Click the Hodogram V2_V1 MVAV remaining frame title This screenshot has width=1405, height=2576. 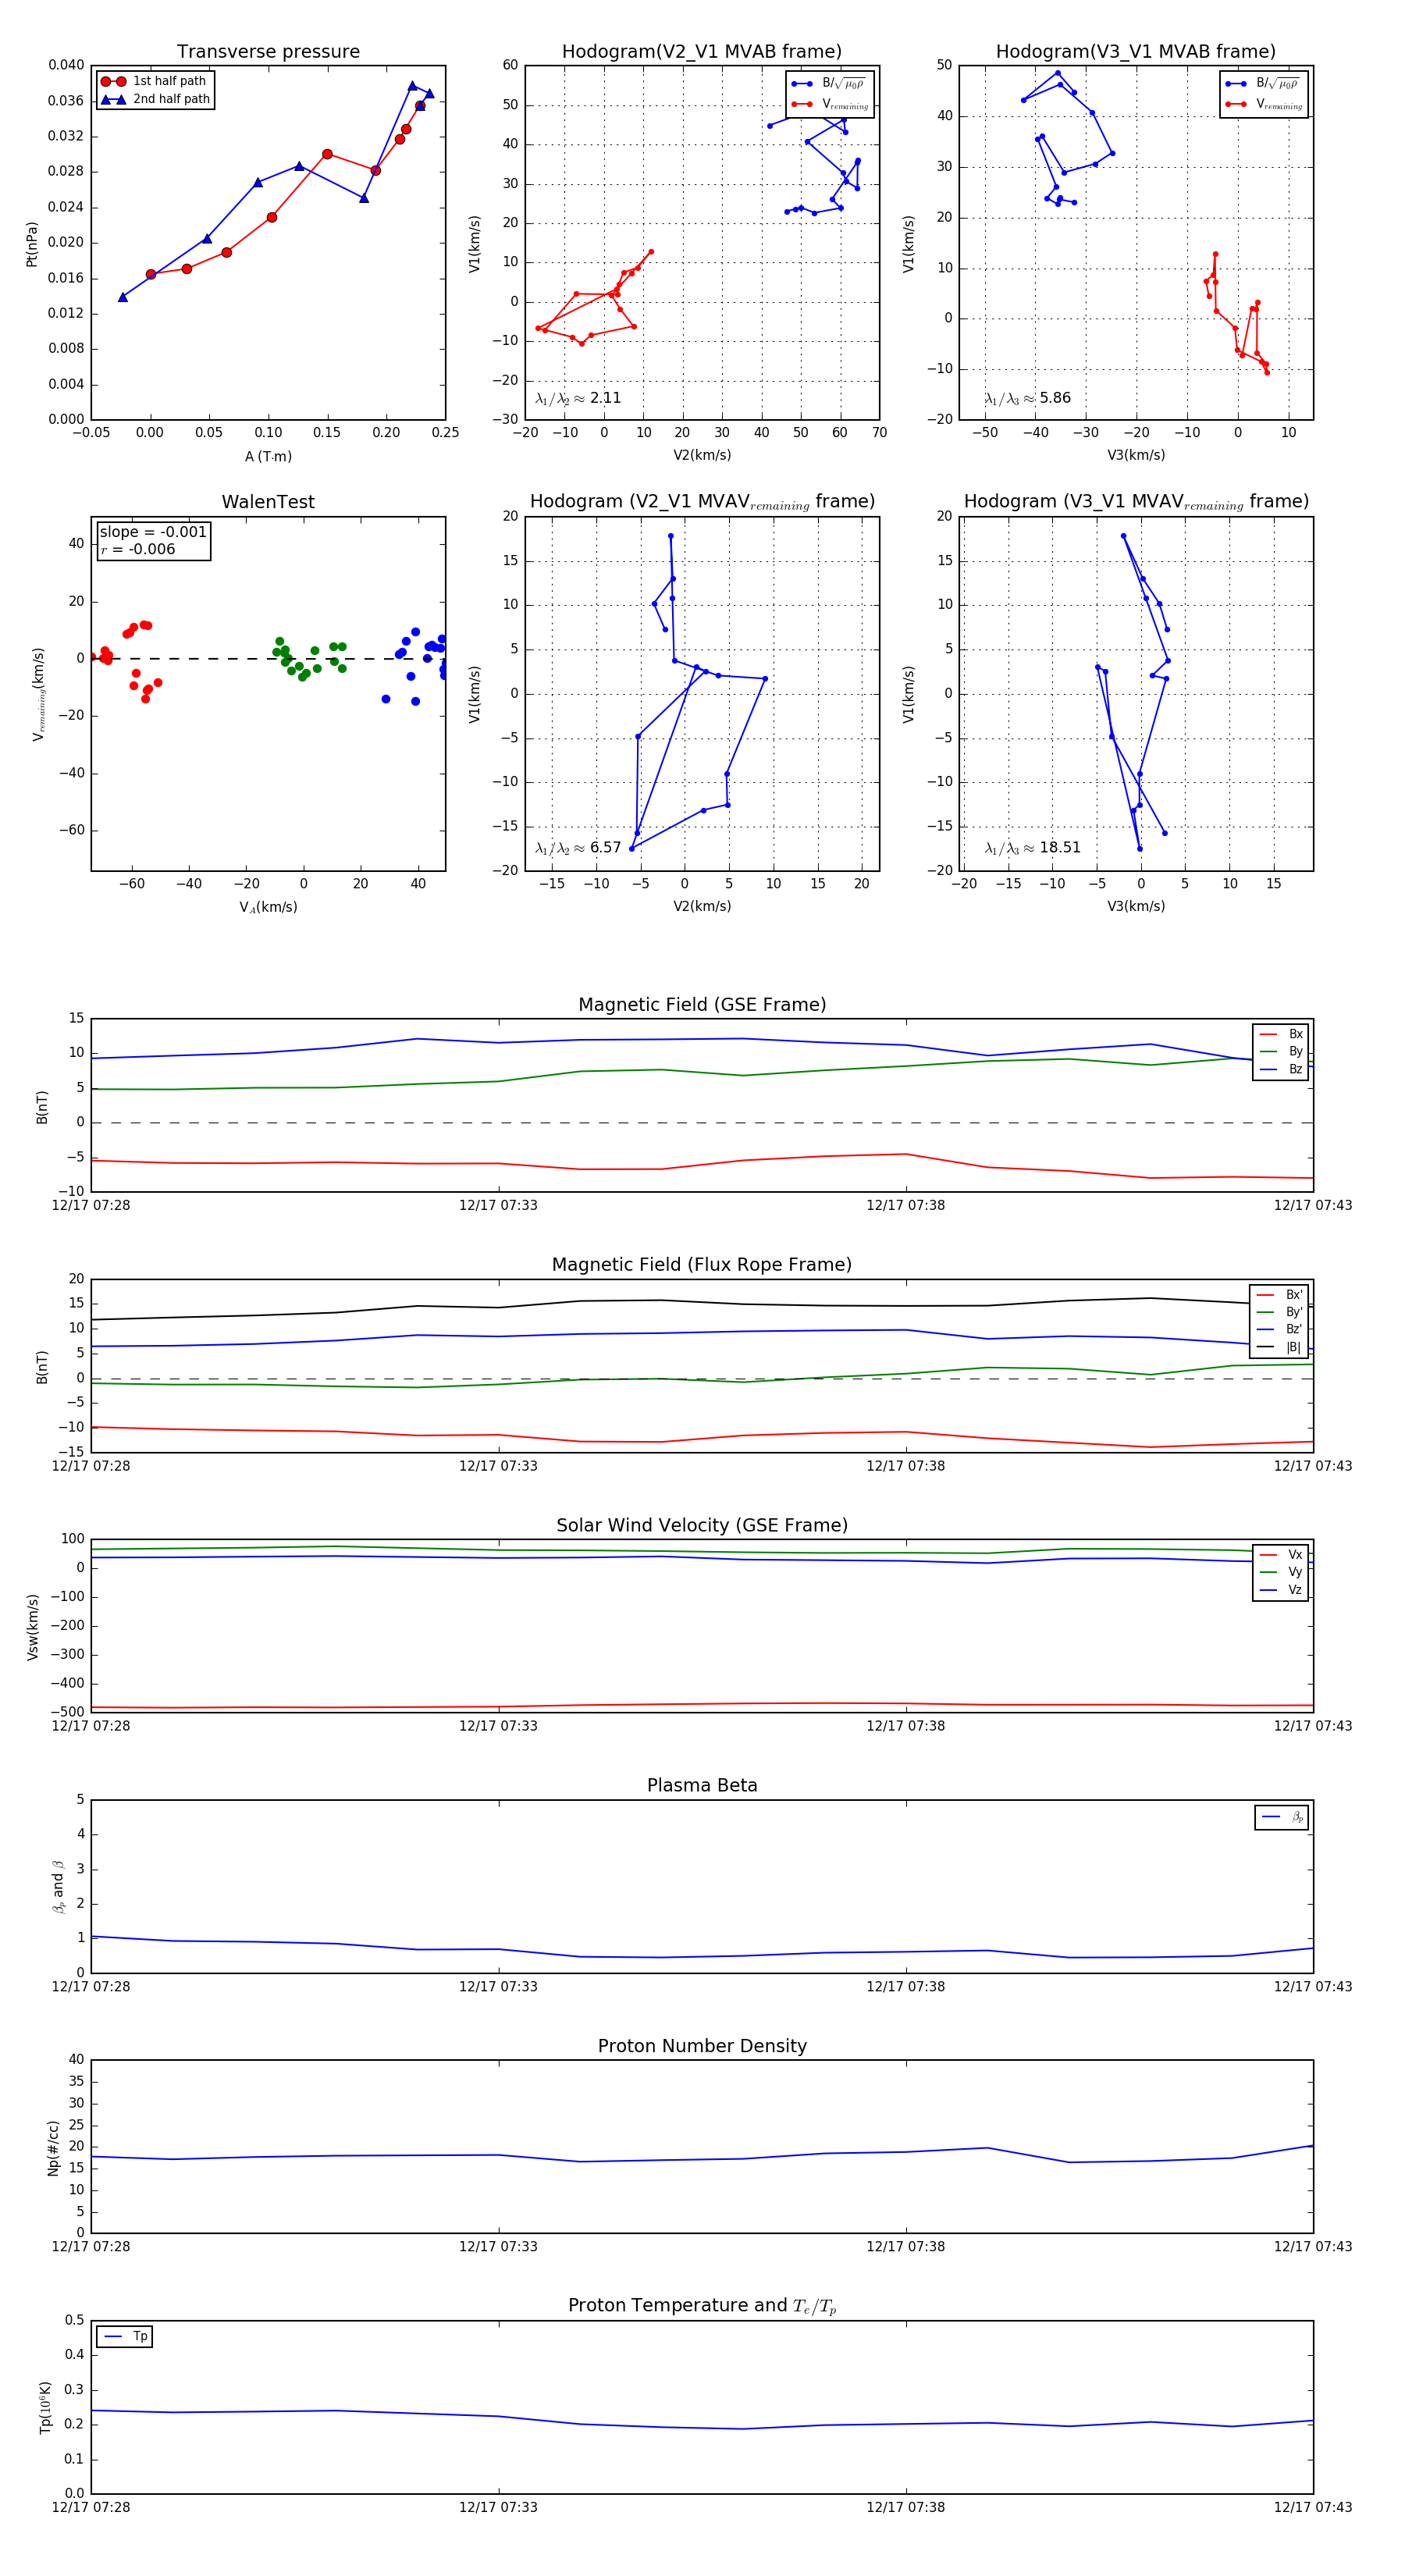point(702,502)
